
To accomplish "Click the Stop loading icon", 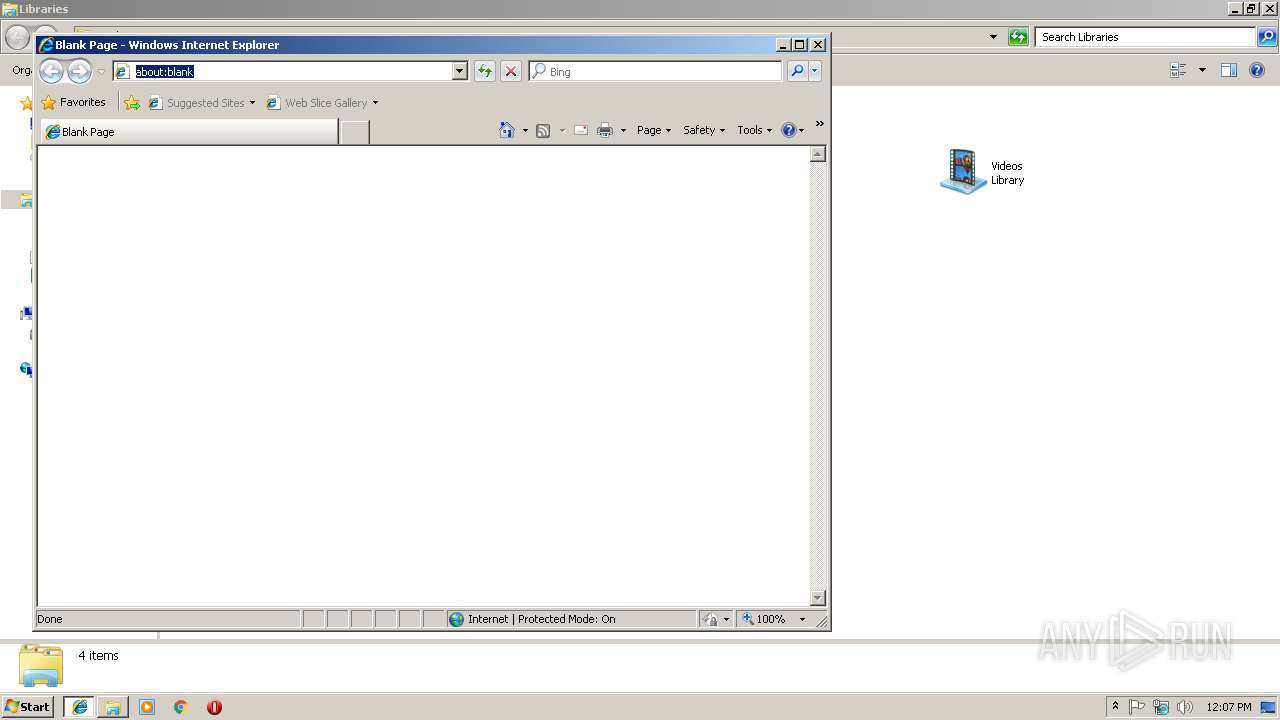I will point(511,71).
